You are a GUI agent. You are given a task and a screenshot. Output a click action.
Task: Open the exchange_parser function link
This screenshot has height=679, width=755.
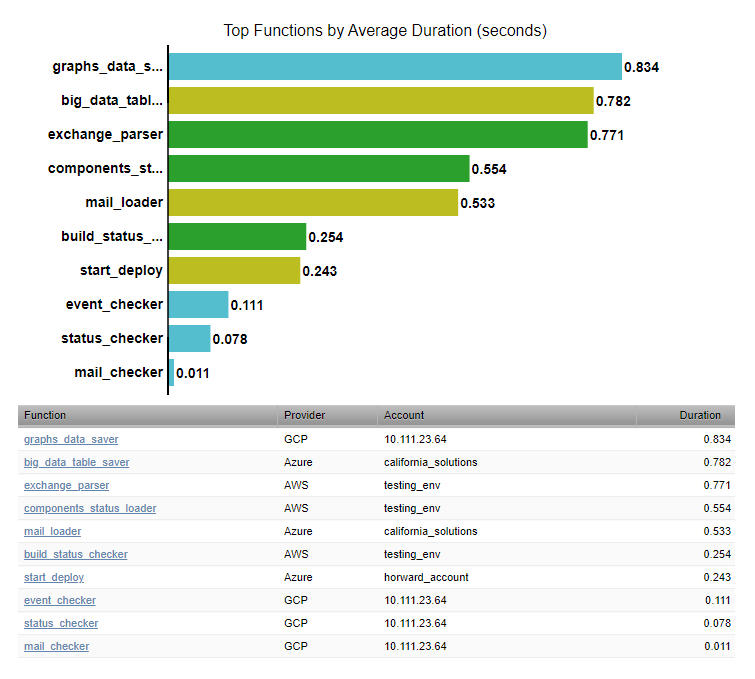pyautogui.click(x=66, y=485)
